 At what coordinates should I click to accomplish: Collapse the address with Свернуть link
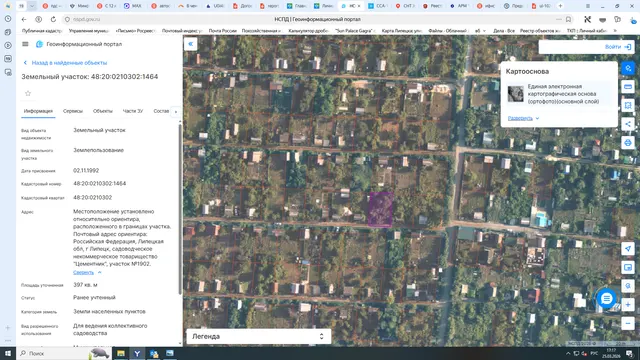click(87, 272)
